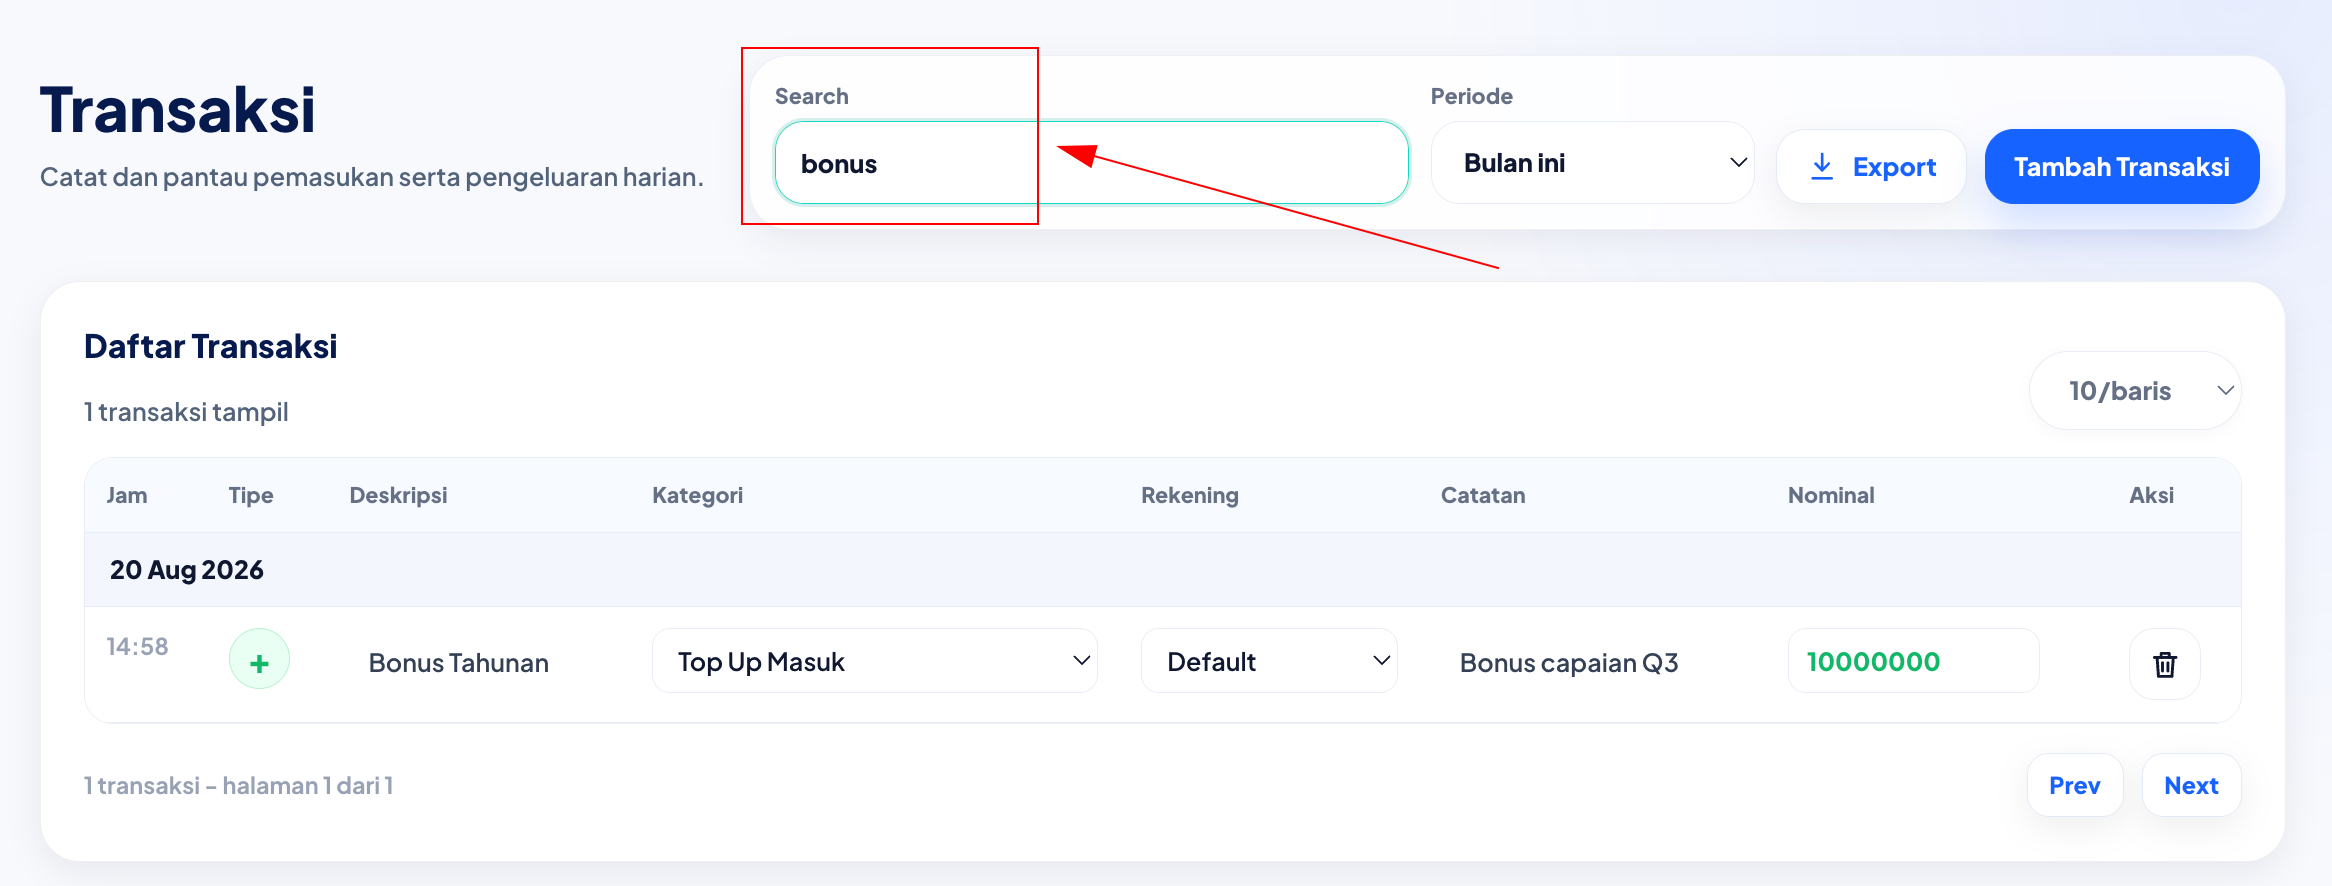
Task: Click the 20 Aug 2026 date group row
Action: 1162,570
